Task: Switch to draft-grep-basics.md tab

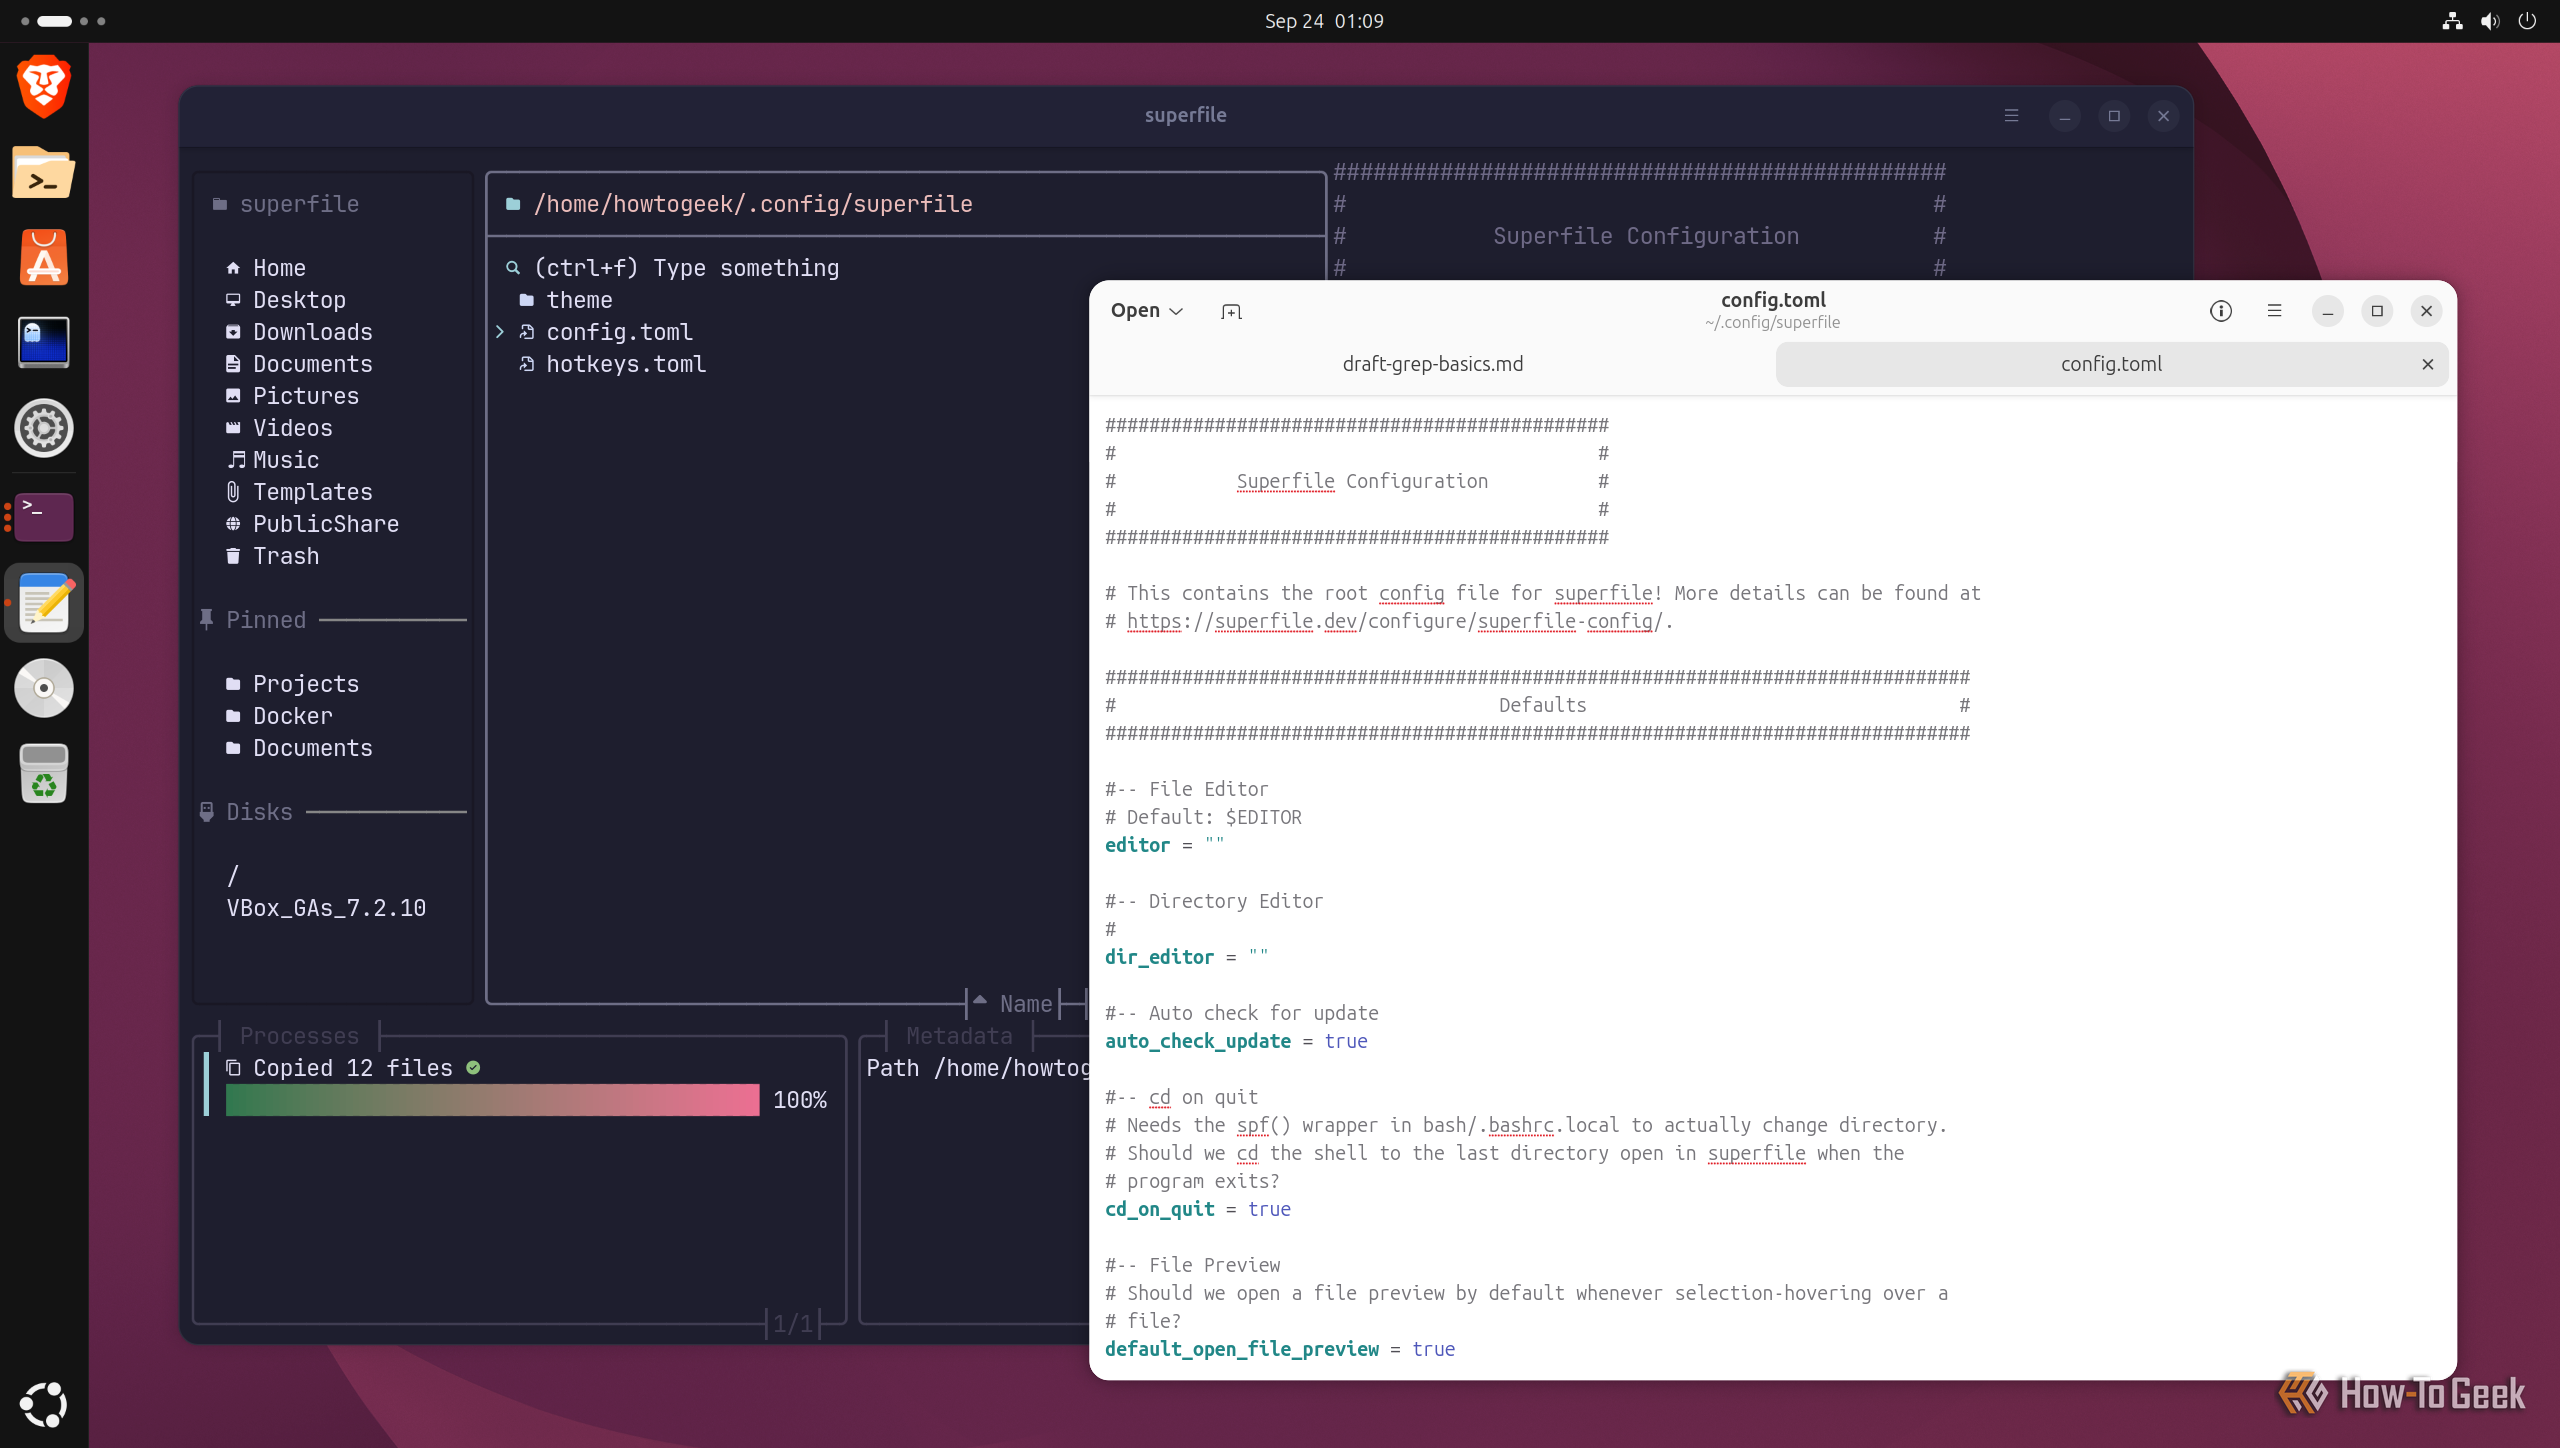Action: coord(1432,364)
